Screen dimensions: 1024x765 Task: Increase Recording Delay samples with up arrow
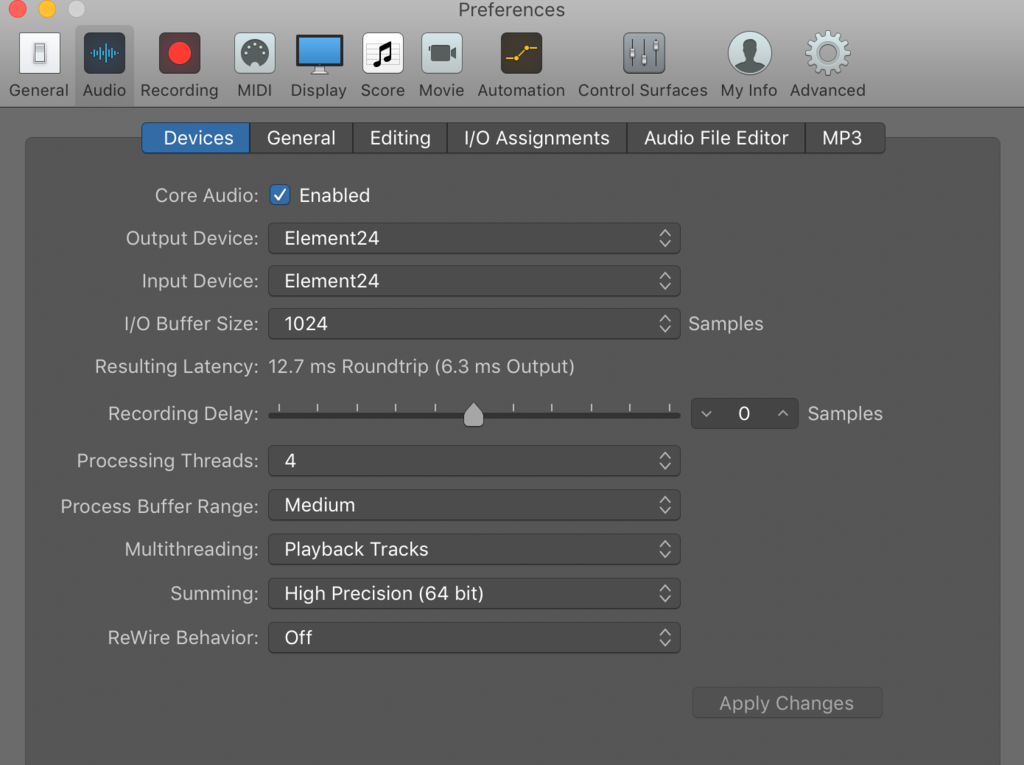(783, 414)
